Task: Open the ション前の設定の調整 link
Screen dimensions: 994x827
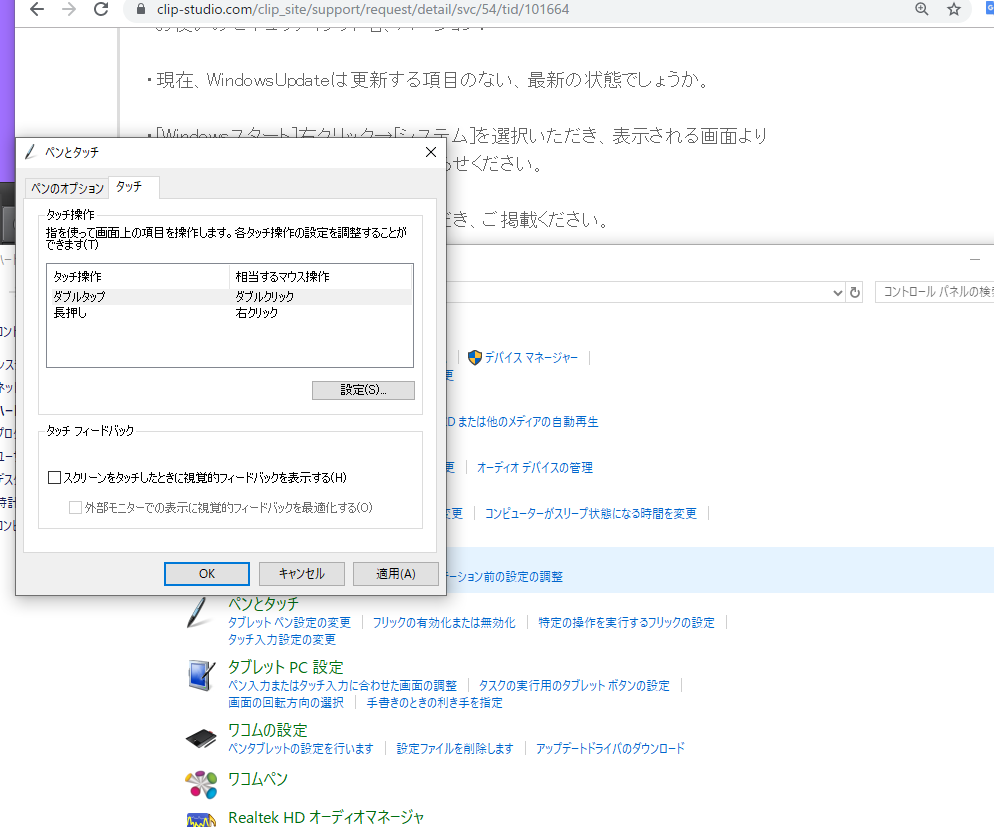Action: click(505, 577)
